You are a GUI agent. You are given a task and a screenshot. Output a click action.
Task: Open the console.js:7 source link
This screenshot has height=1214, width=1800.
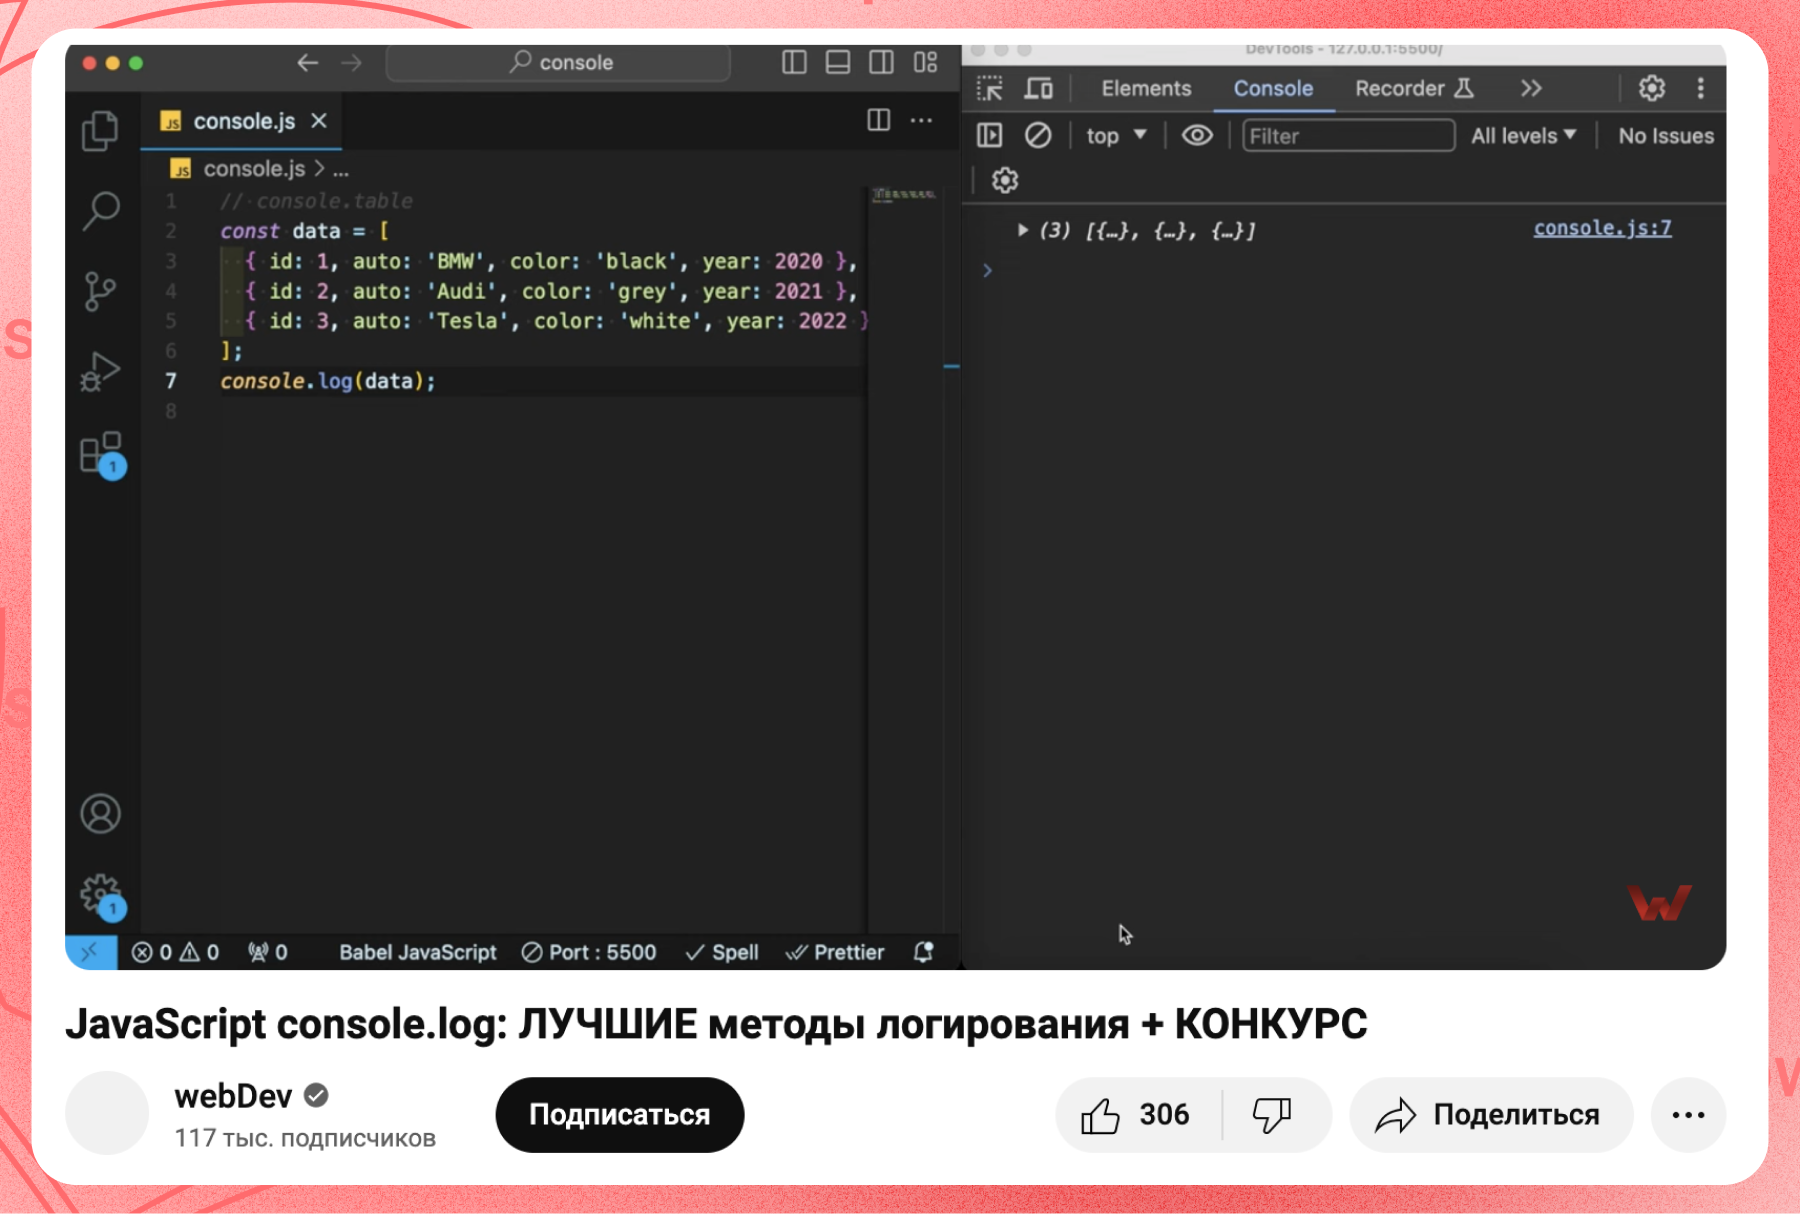(1602, 228)
